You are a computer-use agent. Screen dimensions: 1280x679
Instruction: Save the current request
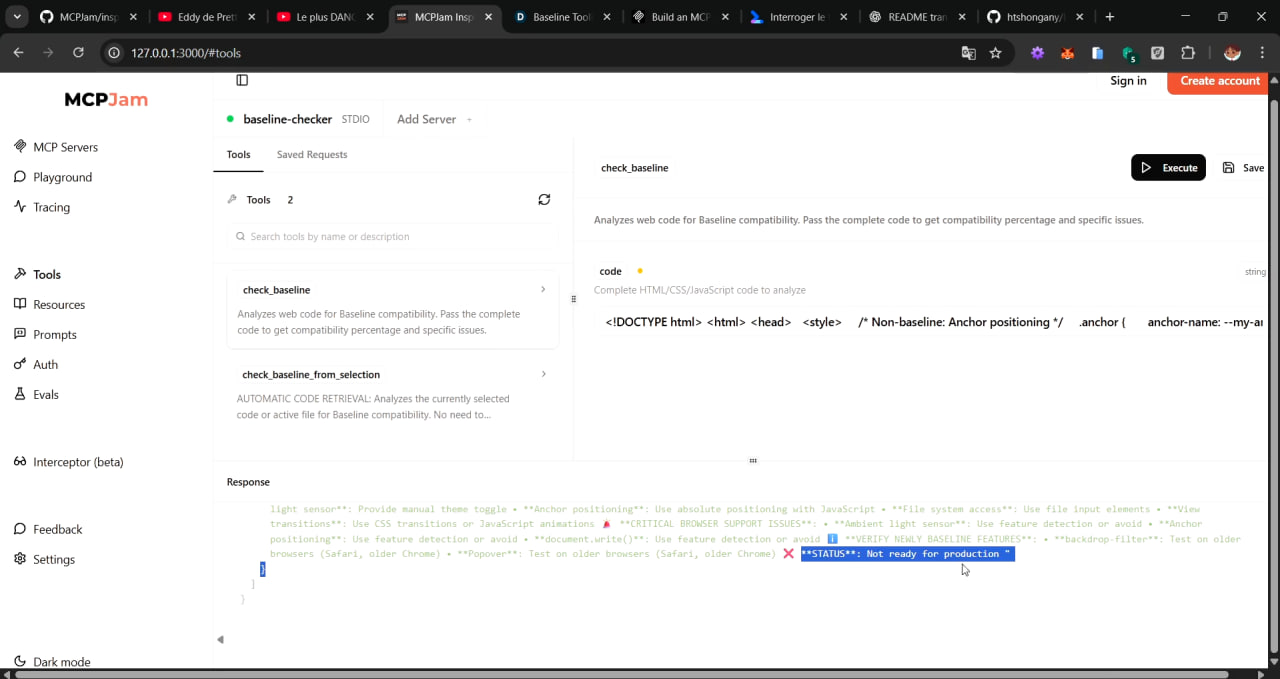point(1243,168)
